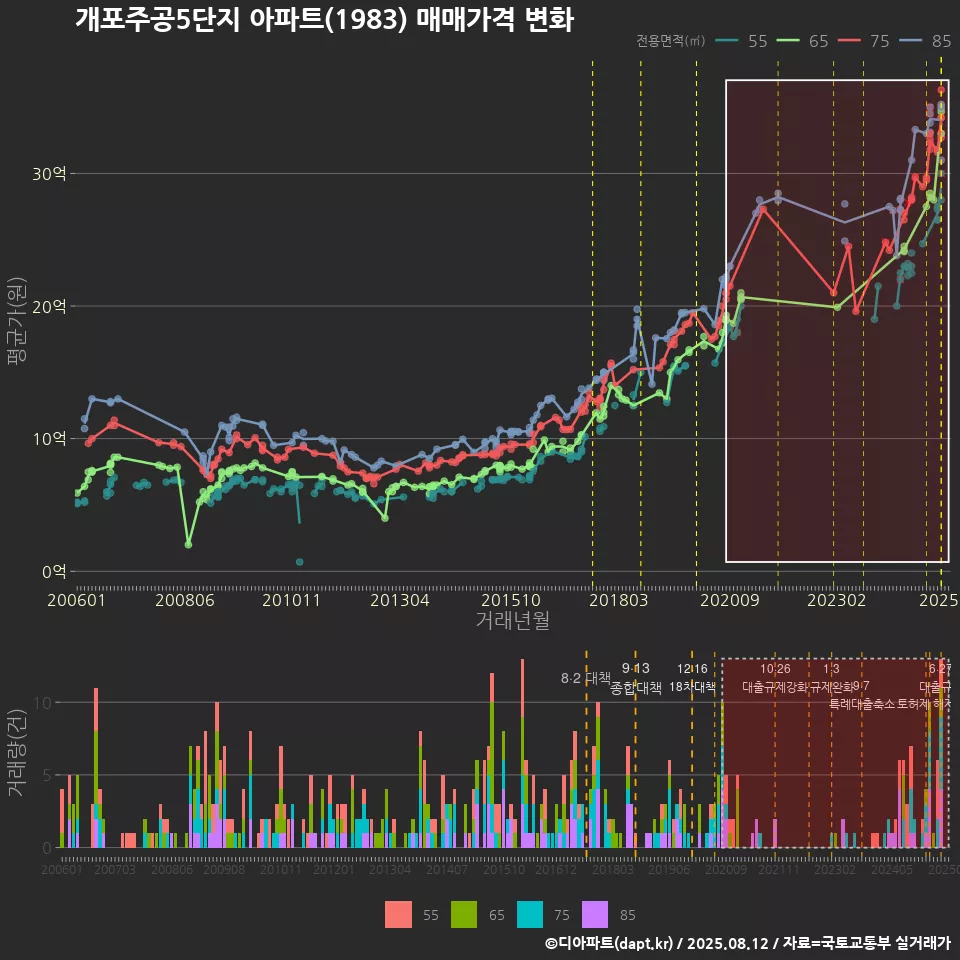The image size is (960, 960).
Task: Click the 8·2 대책 annotation
Action: 585,678
